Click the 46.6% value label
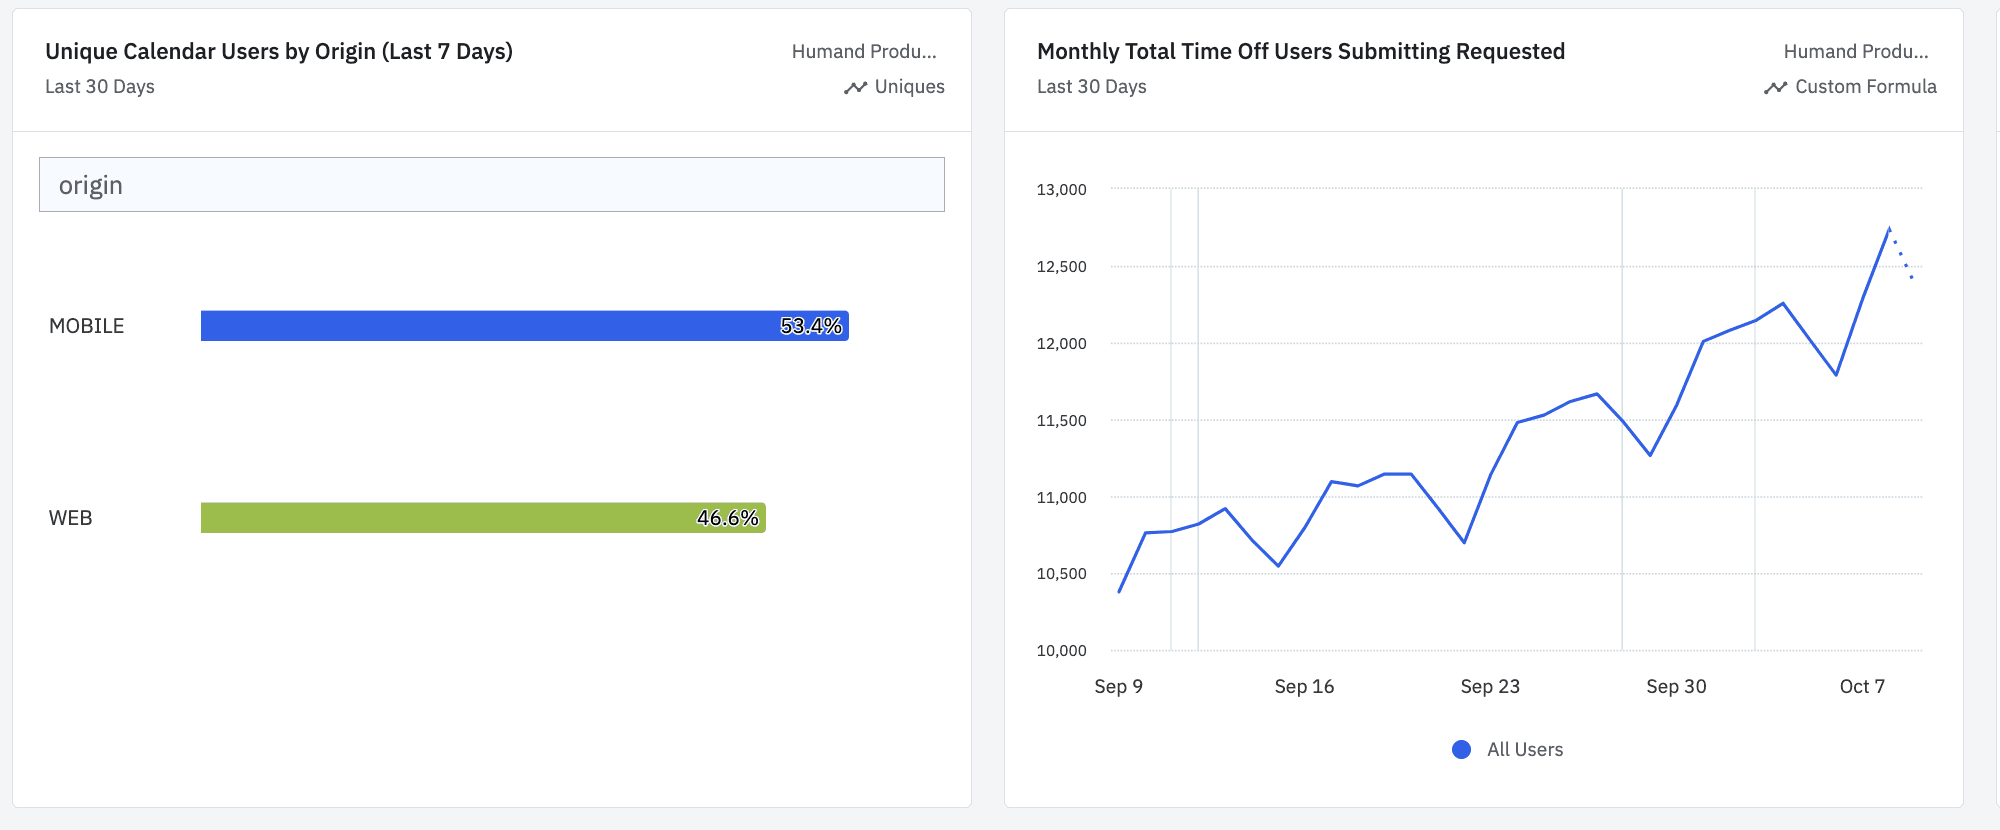This screenshot has height=830, width=2000. 727,518
